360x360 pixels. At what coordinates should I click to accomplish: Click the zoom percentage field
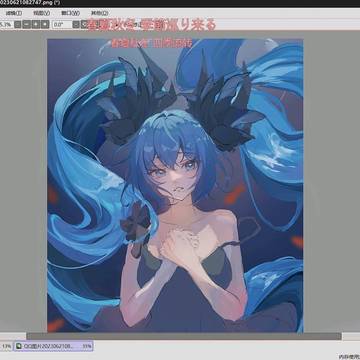click(x=6, y=24)
